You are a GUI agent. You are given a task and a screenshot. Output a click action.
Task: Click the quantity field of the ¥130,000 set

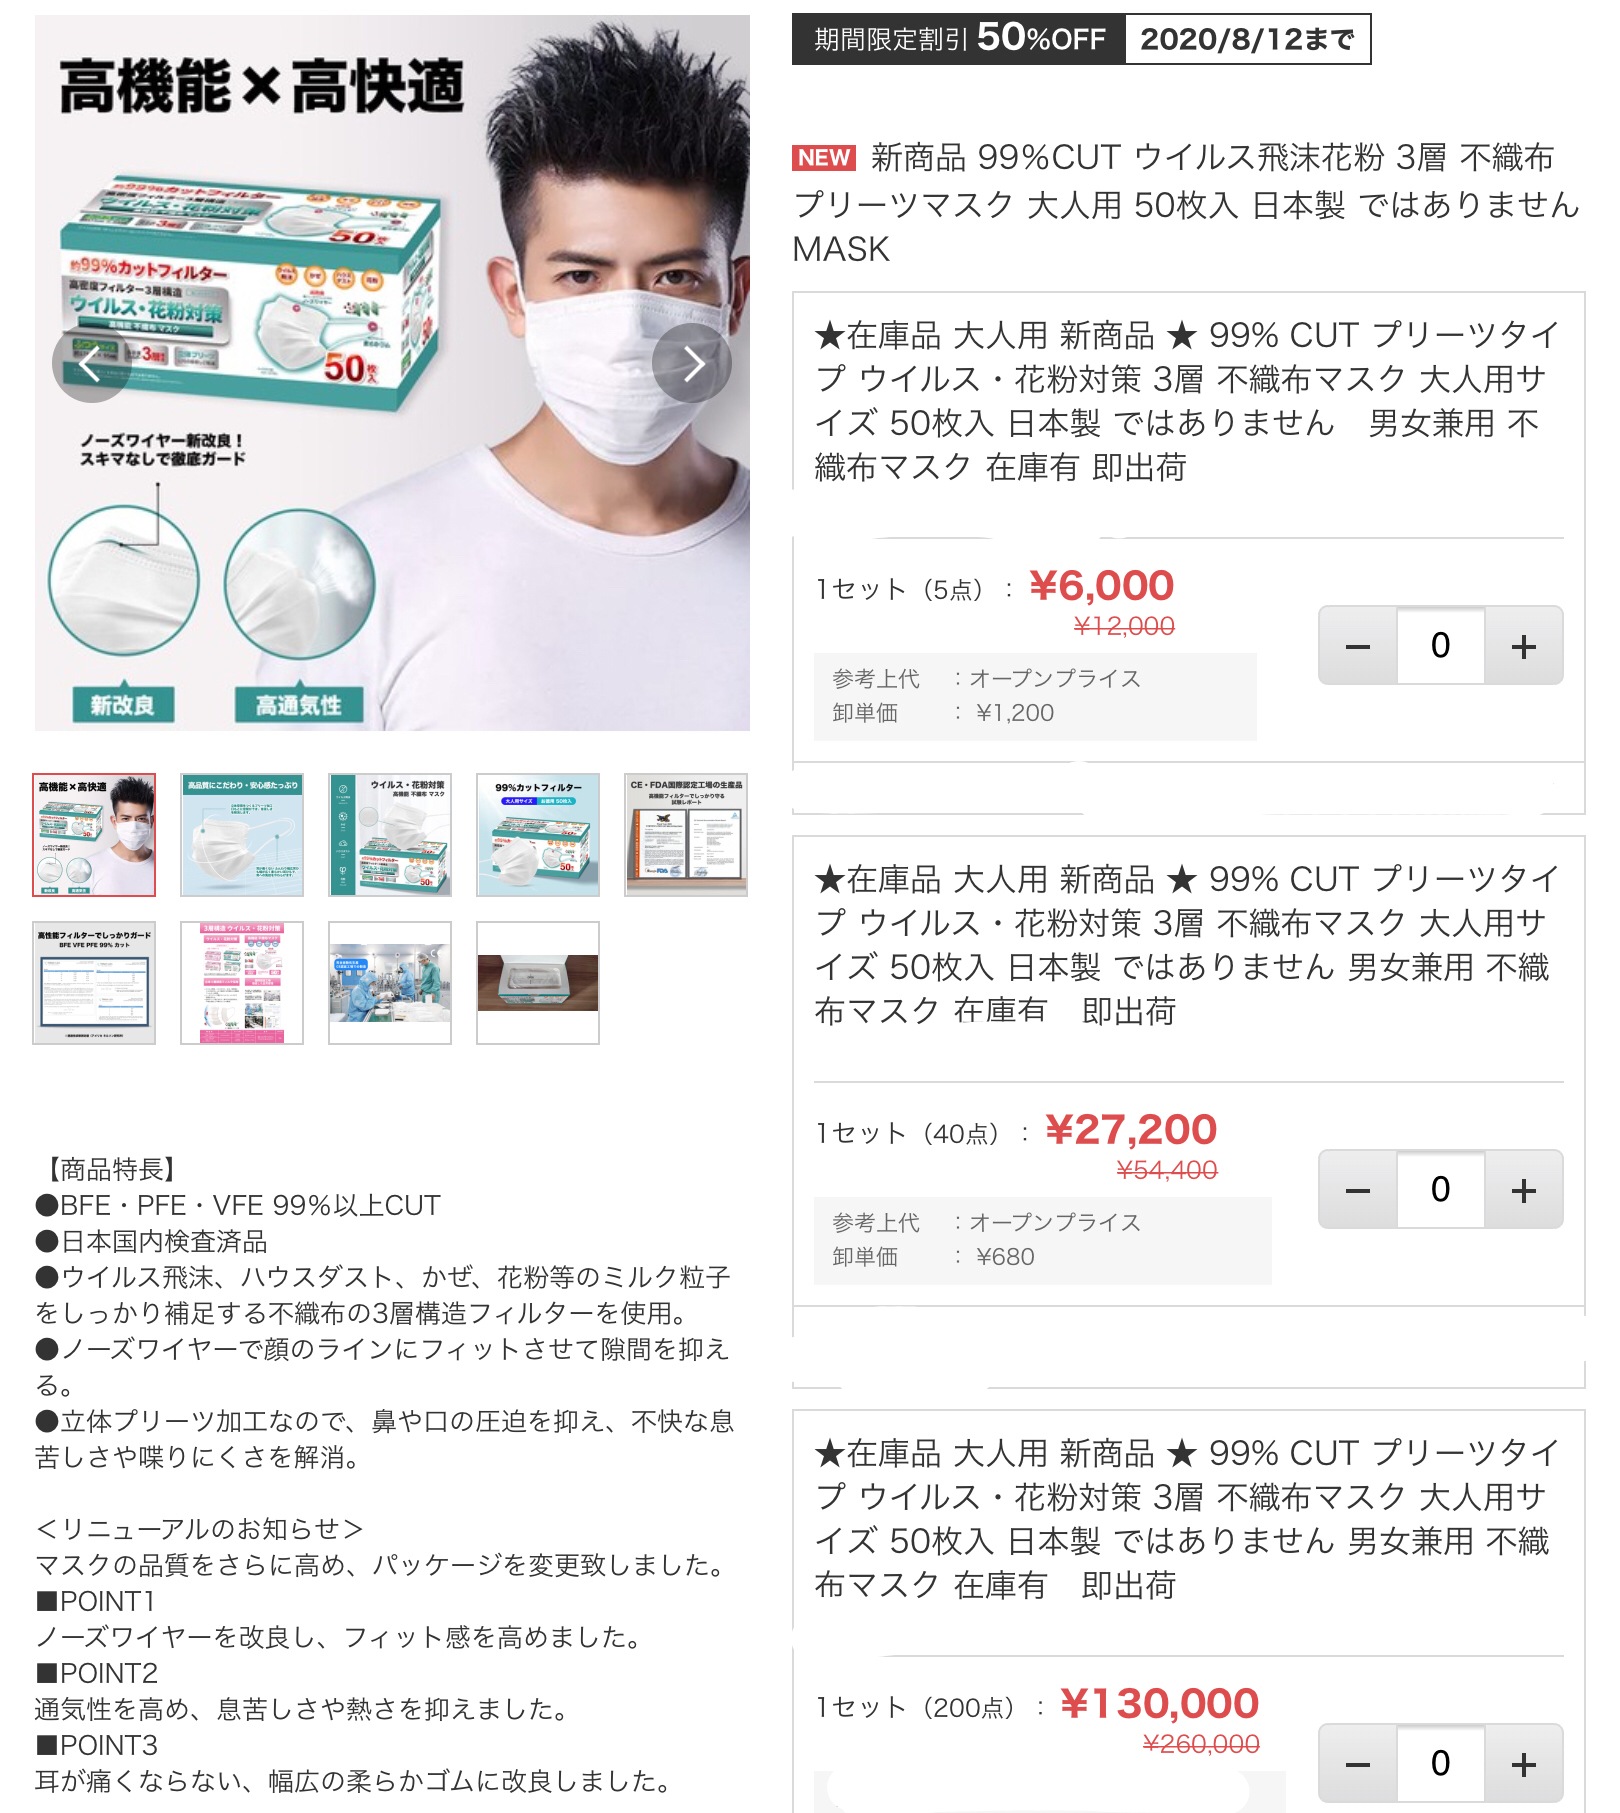pos(1441,1764)
